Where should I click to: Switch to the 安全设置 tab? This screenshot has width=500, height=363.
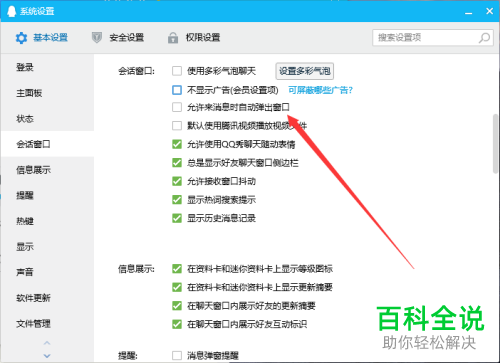(x=118, y=38)
